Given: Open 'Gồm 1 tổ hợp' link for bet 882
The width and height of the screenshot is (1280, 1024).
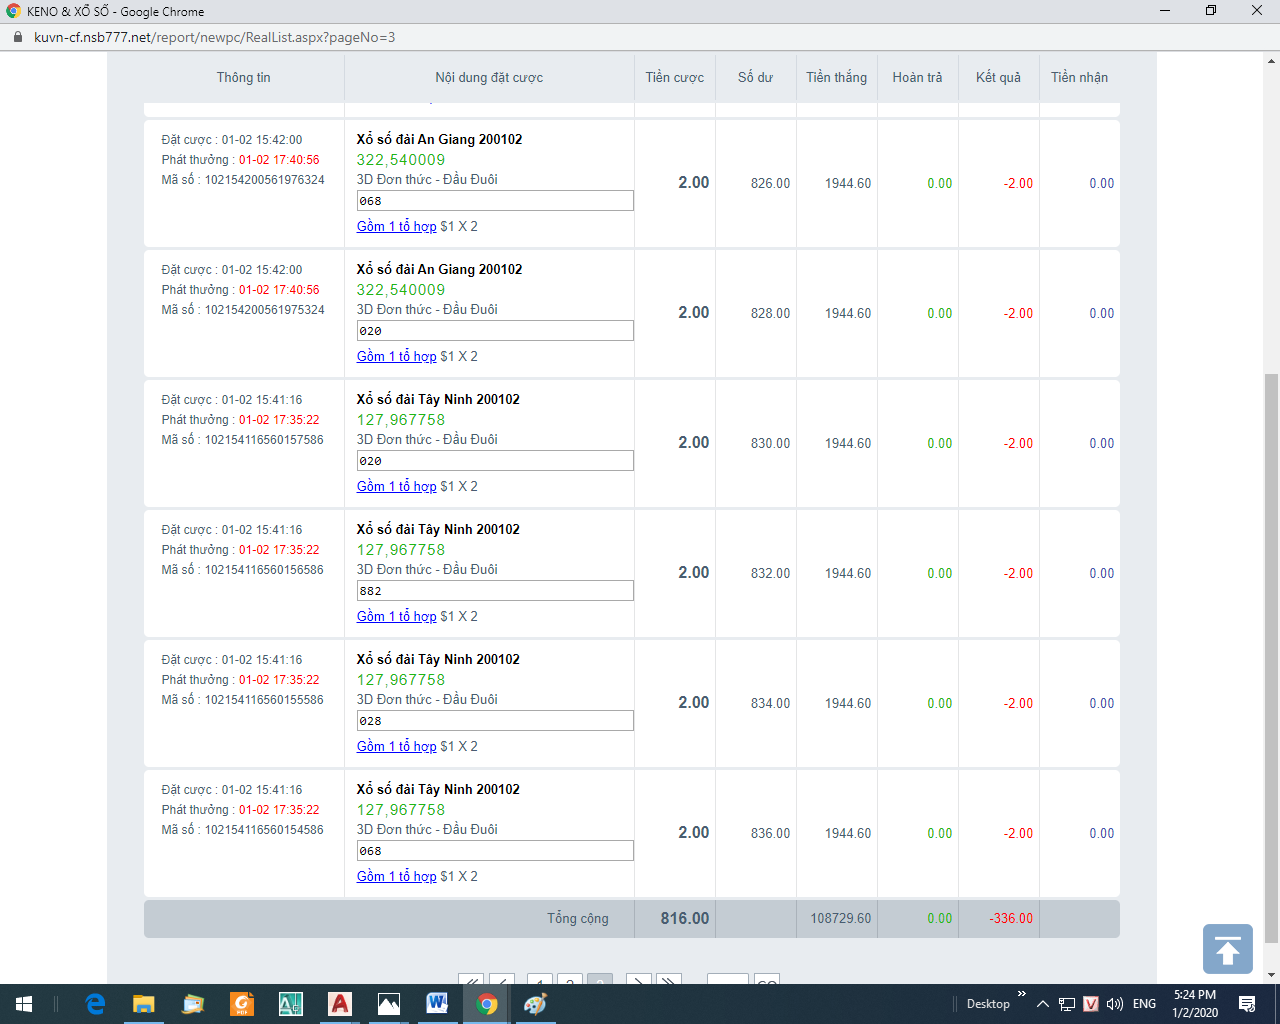Looking at the screenshot, I should tap(396, 616).
